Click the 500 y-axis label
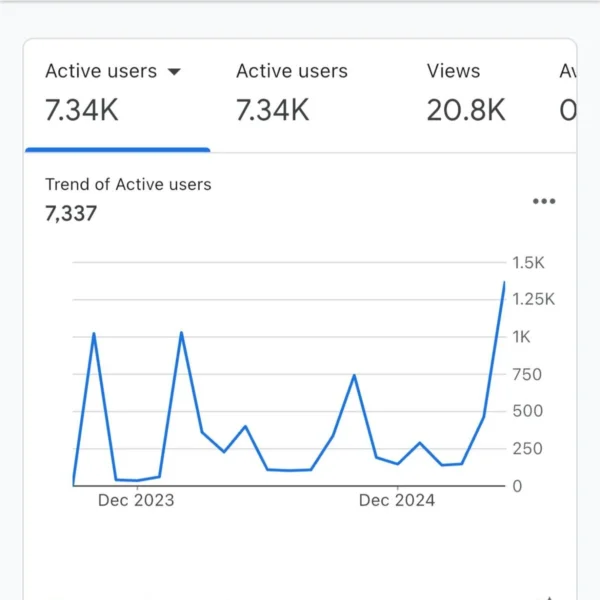Image resolution: width=600 pixels, height=600 pixels. tap(528, 411)
